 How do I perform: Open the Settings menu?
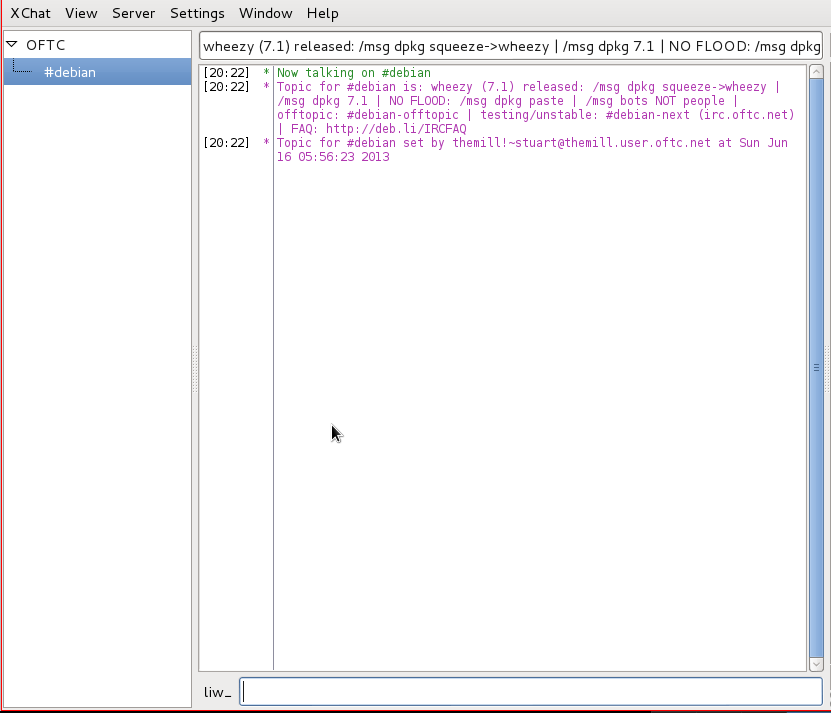(197, 13)
